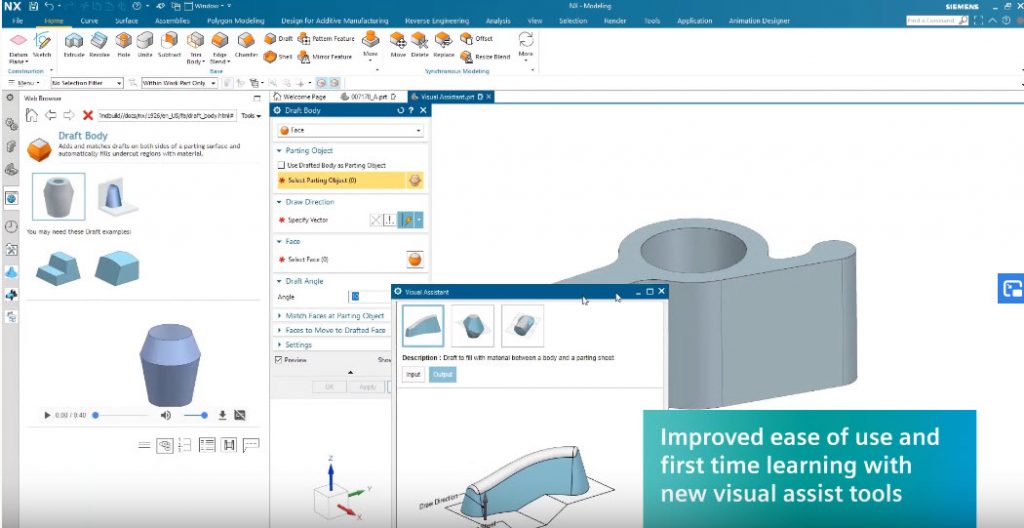Click the Mirror Feature icon
1024x528 pixels.
pos(304,57)
